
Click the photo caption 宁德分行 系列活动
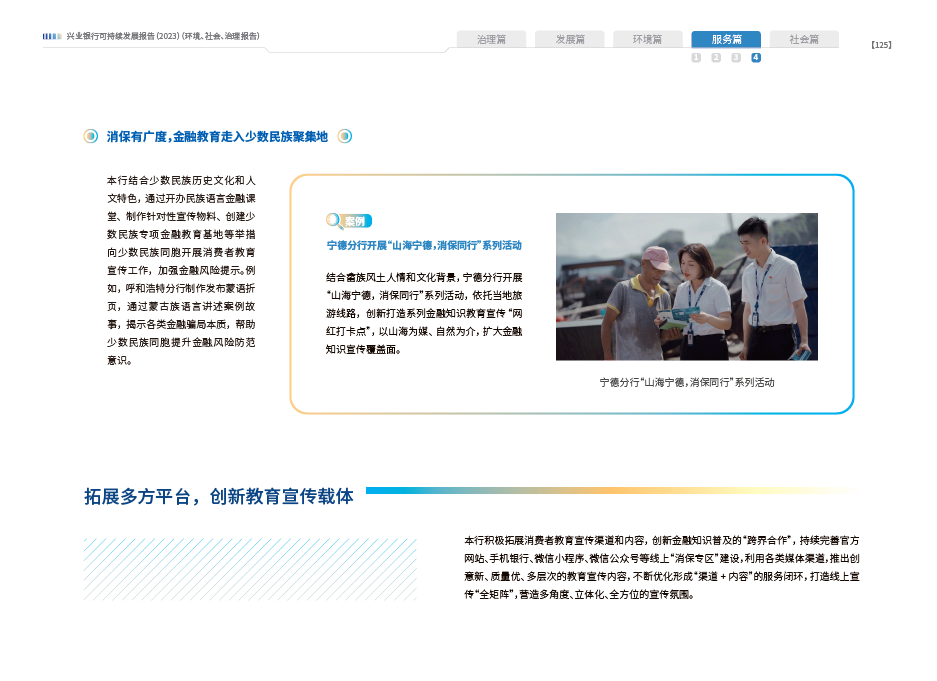(686, 382)
